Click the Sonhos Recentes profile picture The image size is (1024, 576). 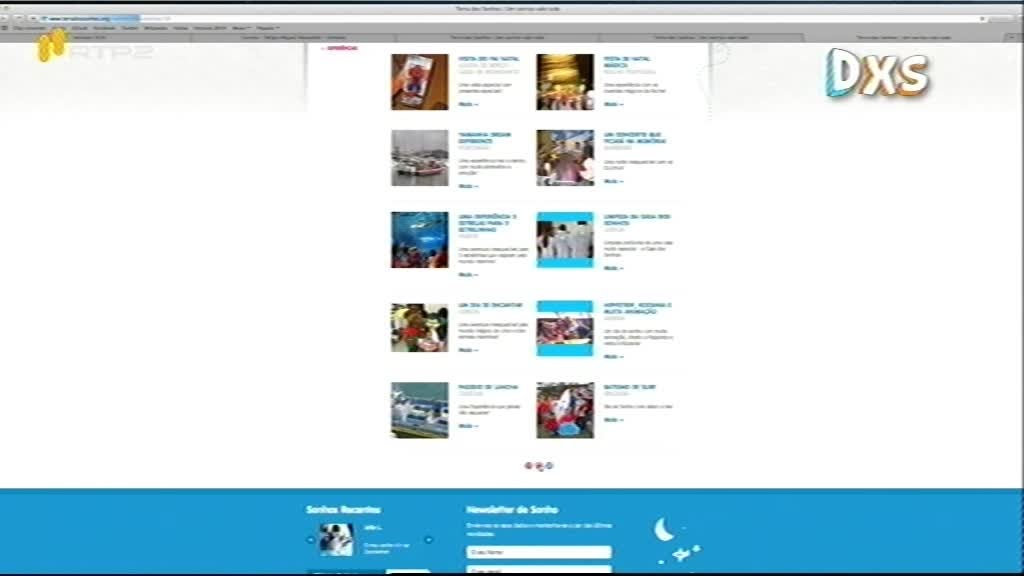pos(337,540)
